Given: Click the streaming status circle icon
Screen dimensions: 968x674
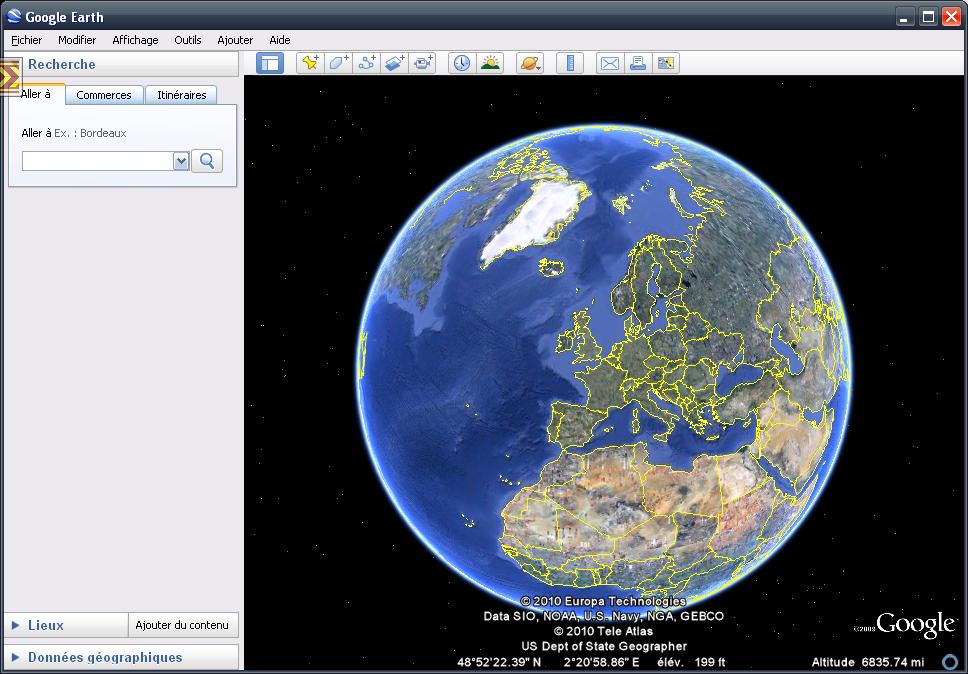Looking at the screenshot, I should click(950, 662).
